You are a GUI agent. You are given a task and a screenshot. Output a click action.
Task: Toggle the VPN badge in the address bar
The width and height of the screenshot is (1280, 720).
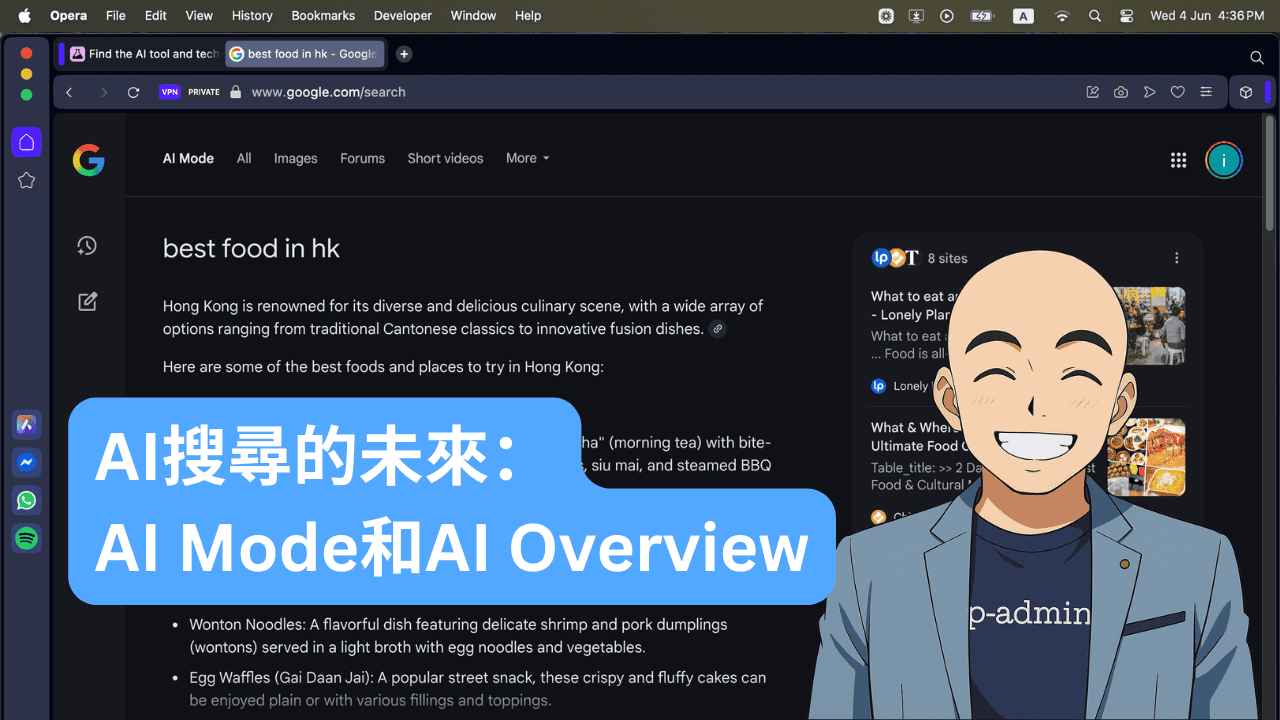pos(169,91)
